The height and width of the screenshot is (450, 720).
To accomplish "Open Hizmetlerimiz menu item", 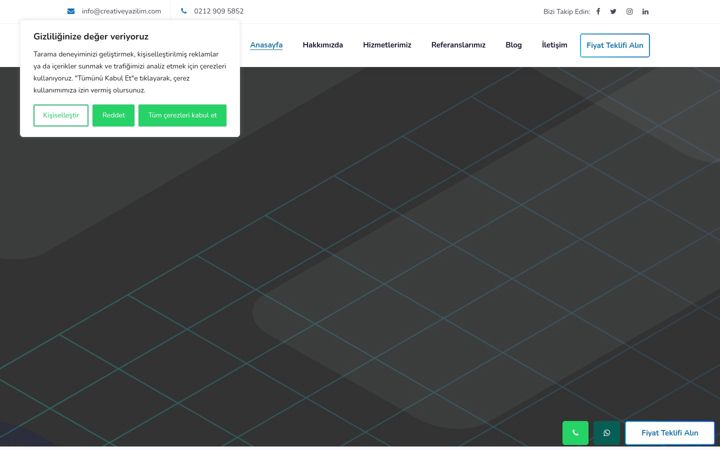I will (387, 45).
